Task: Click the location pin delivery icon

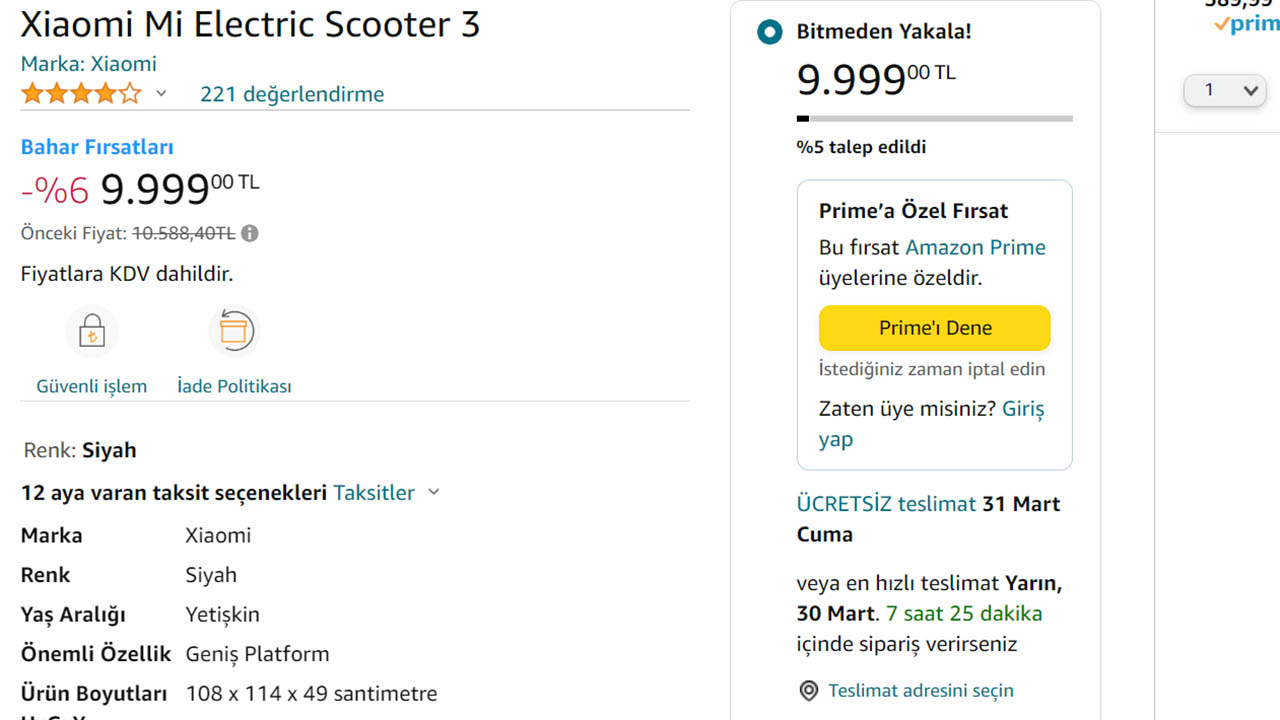Action: tap(808, 691)
